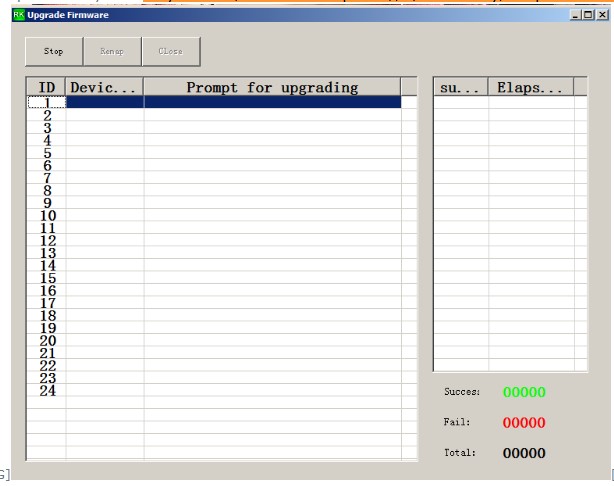Click the greyed-out middle button beside Stop
The width and height of the screenshot is (614, 486).
(111, 52)
